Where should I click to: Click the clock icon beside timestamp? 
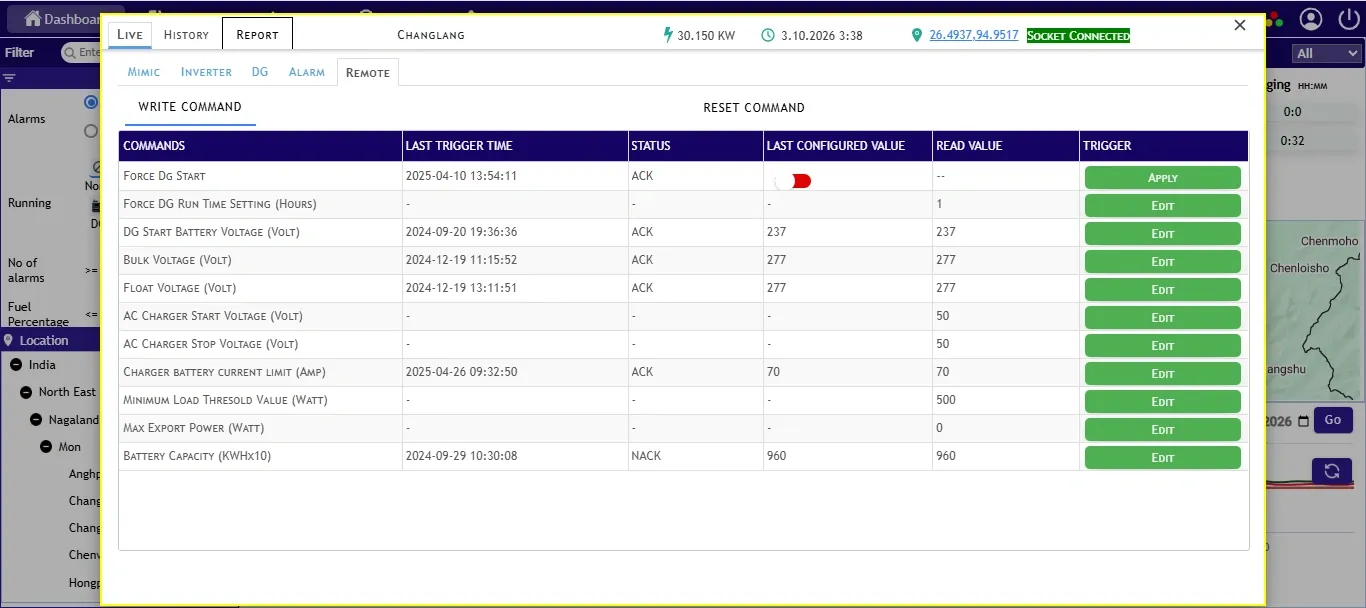tap(768, 35)
